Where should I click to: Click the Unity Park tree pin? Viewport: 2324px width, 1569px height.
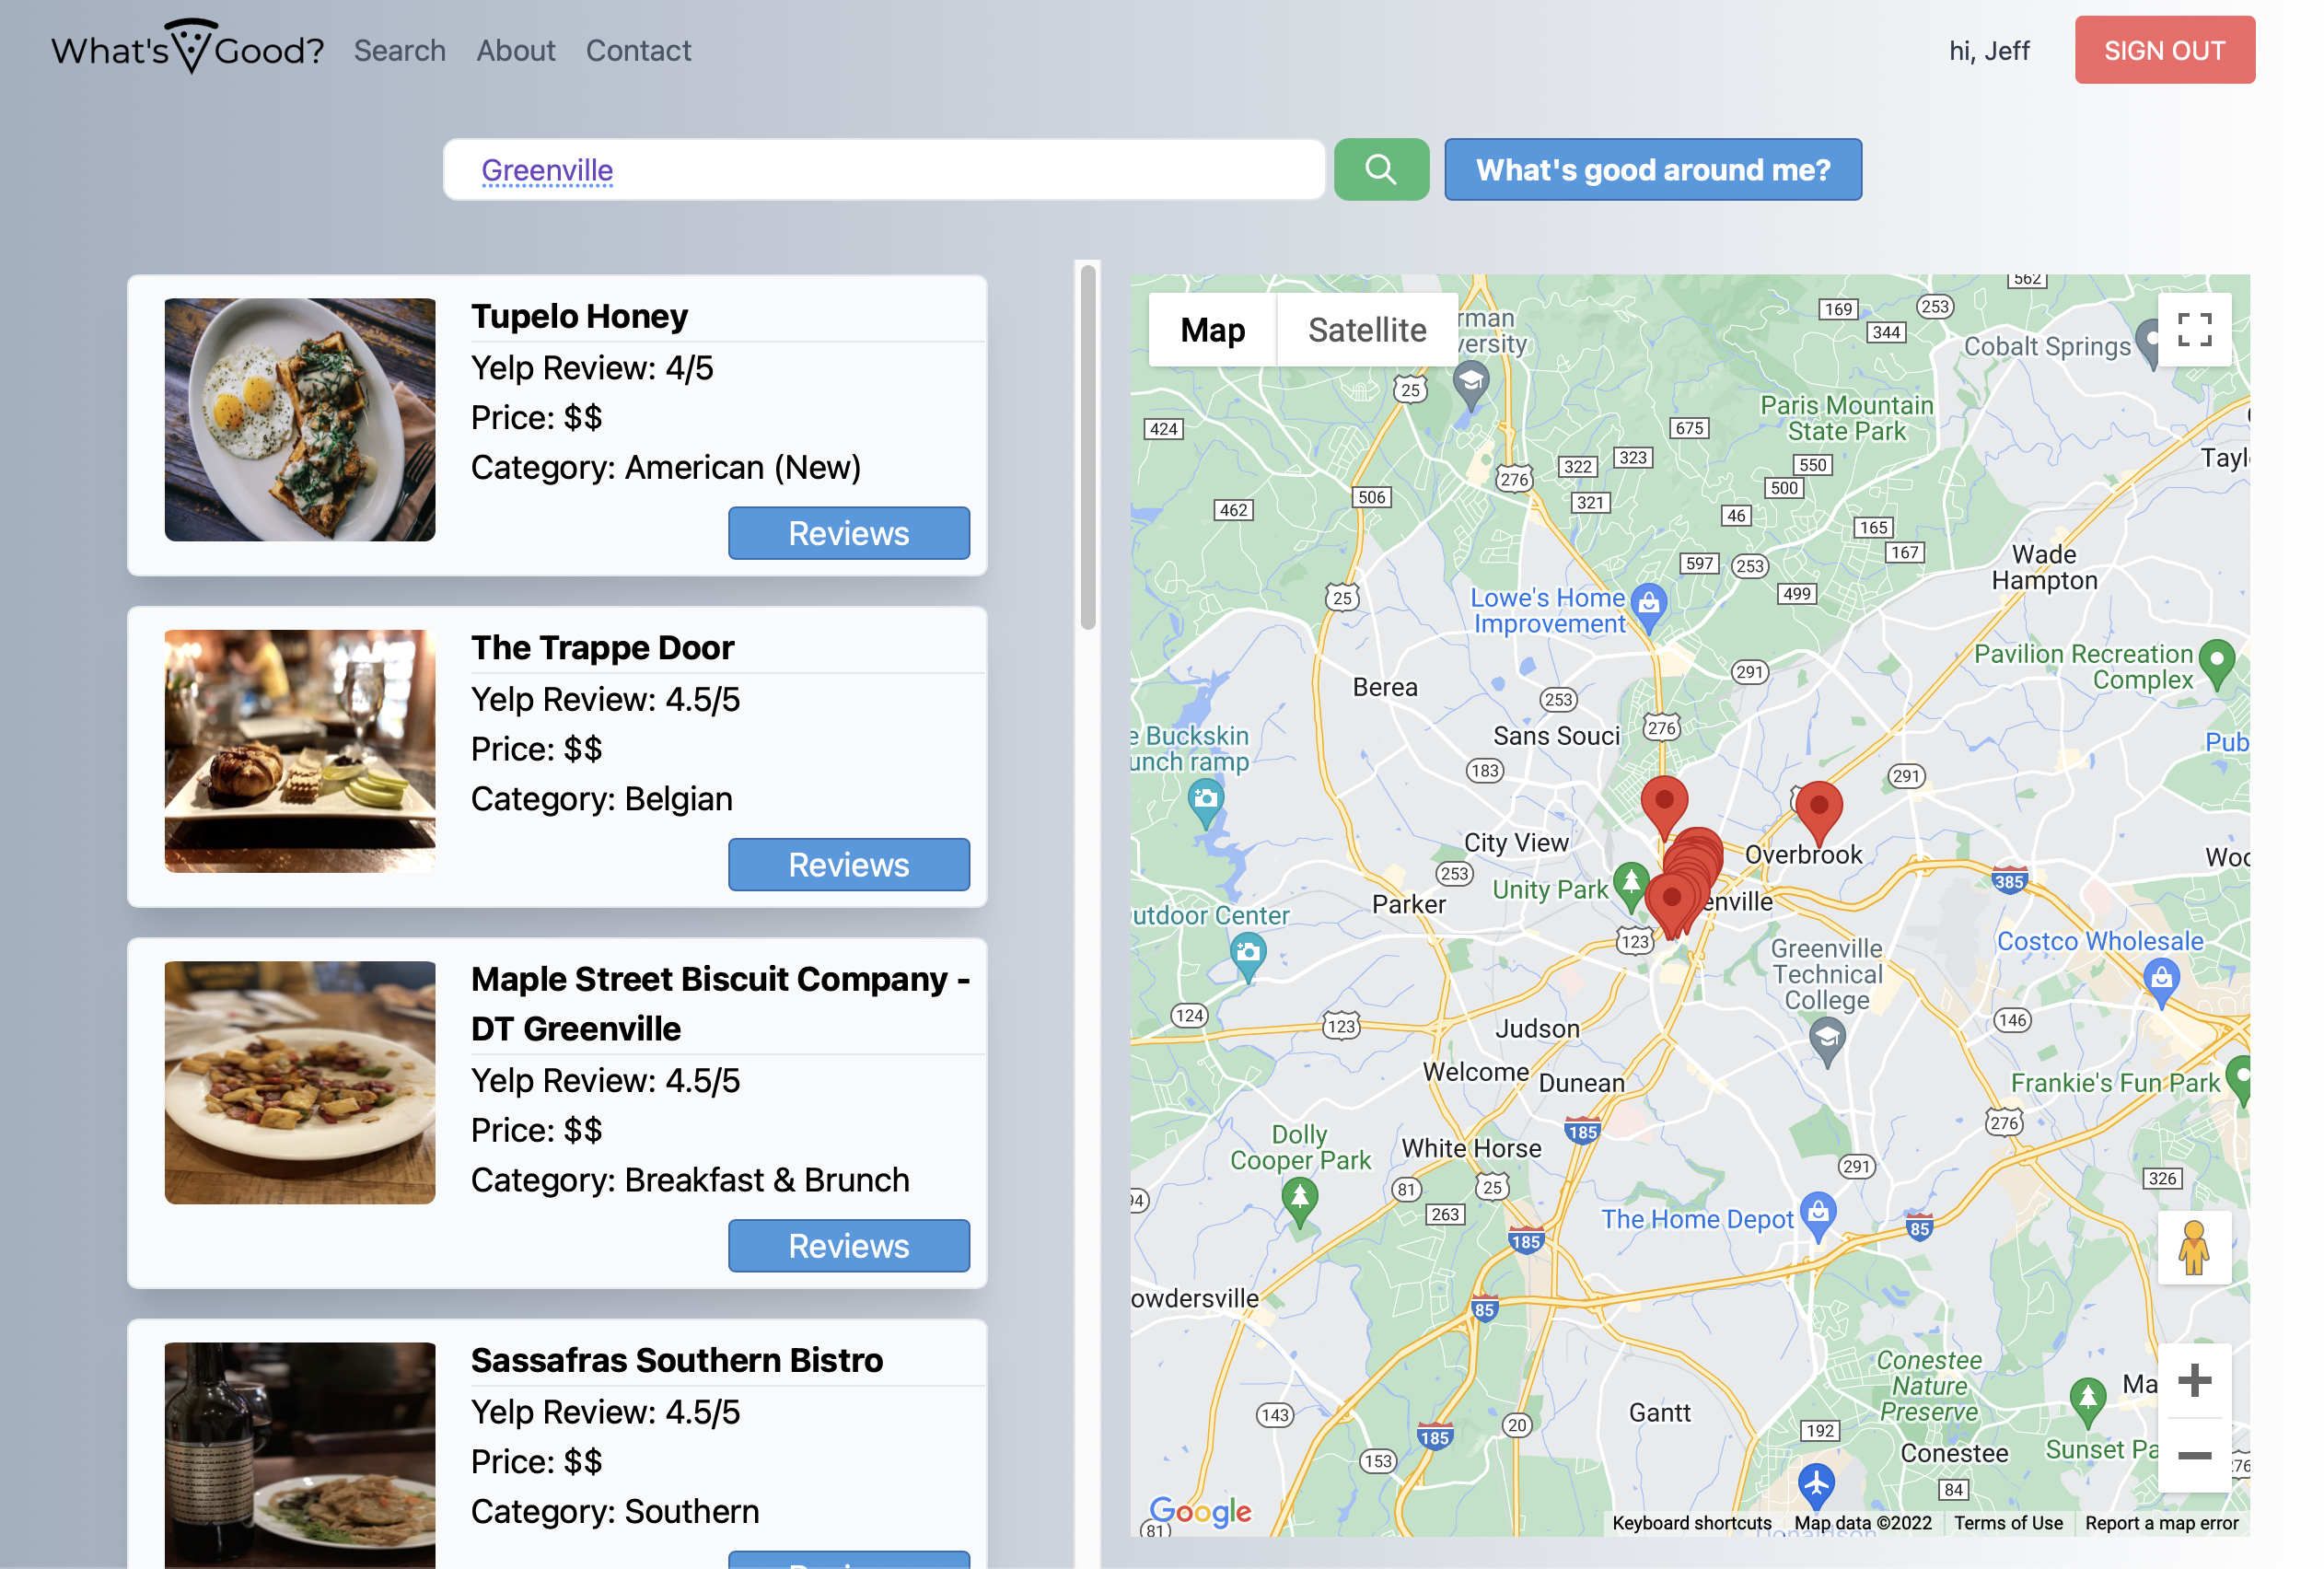1631,887
